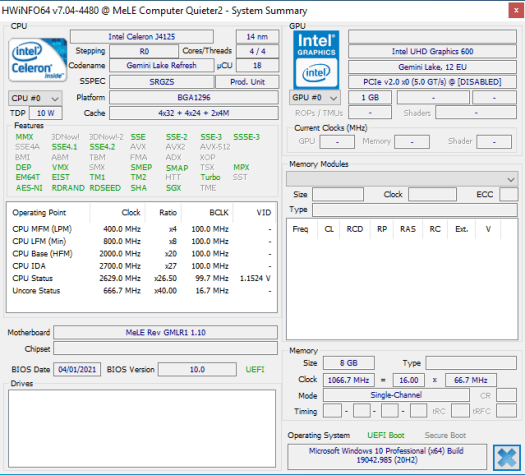Click the Gemini Lake Refresh codename field
This screenshot has width=525, height=475.
click(161, 65)
